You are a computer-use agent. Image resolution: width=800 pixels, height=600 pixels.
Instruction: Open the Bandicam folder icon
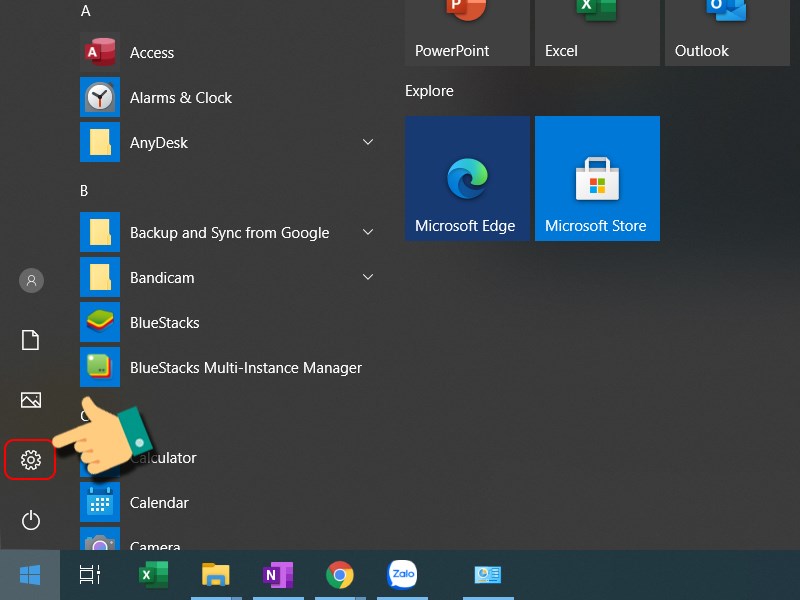[x=100, y=277]
